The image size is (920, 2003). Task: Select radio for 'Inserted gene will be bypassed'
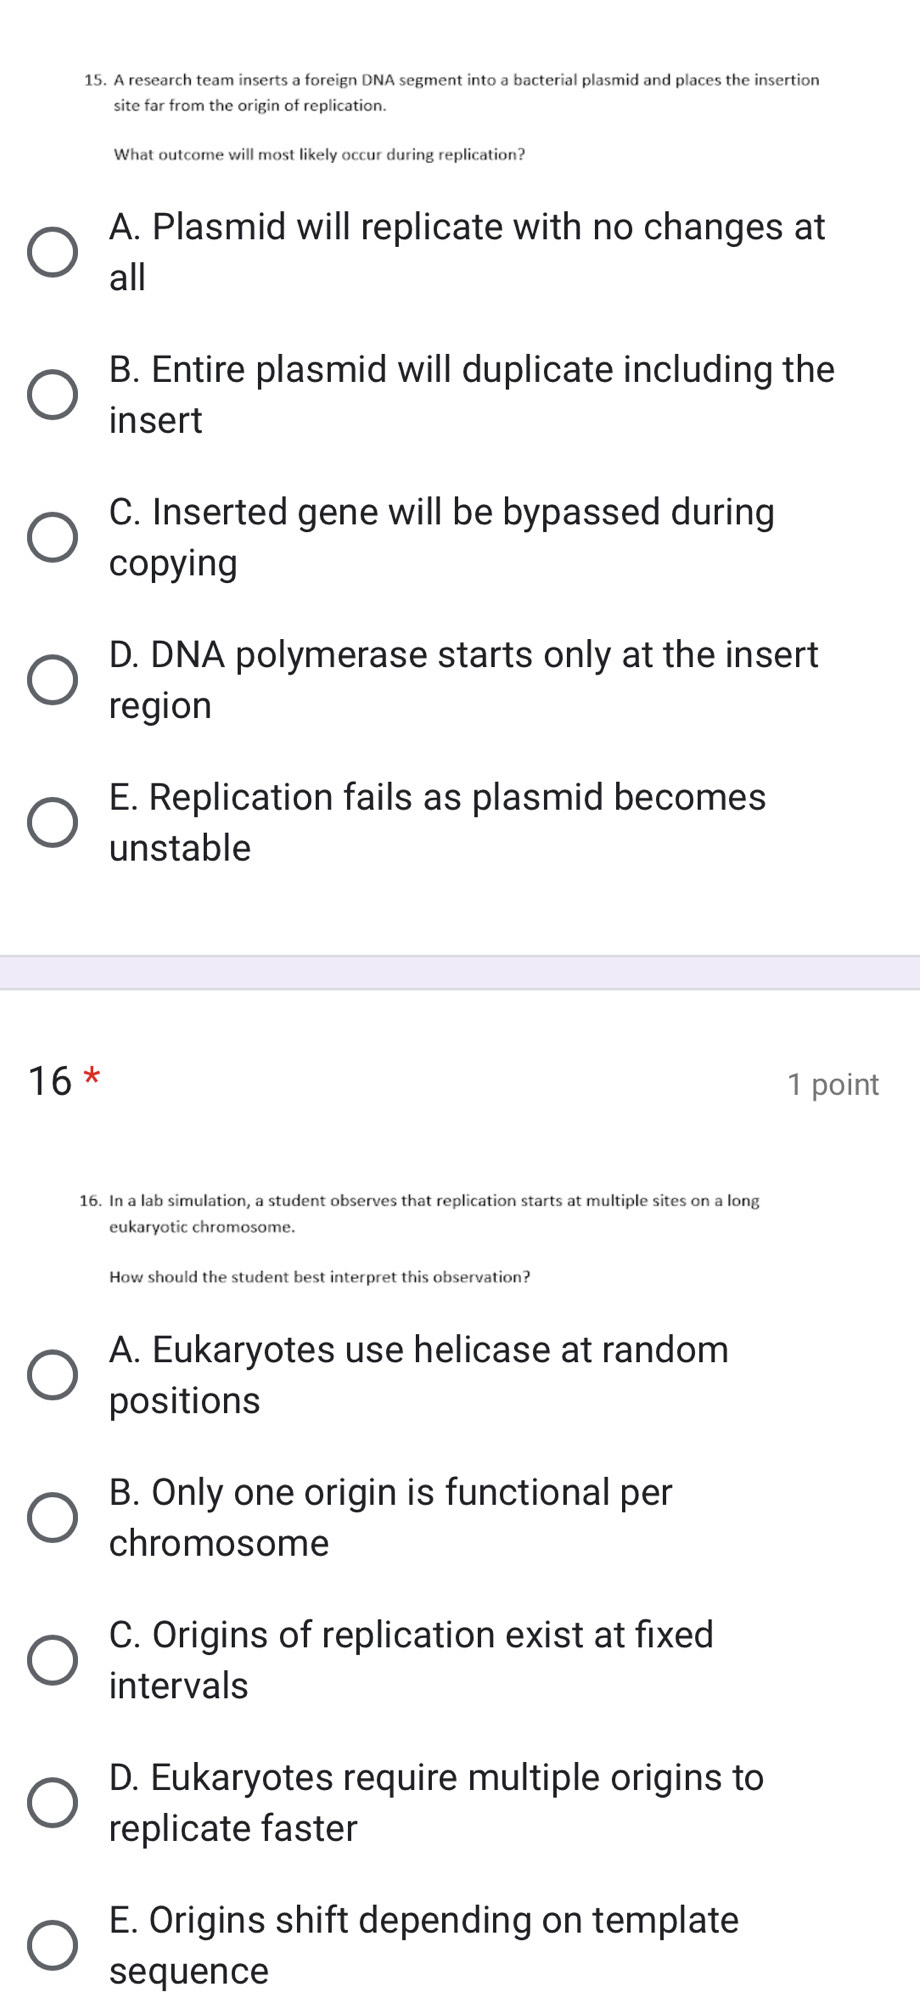(x=52, y=538)
